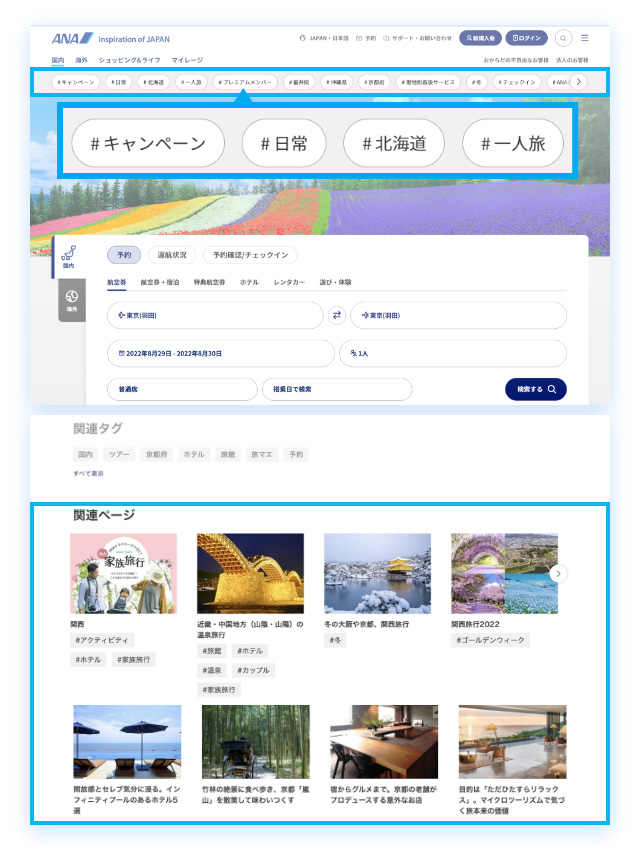Open the 1人 passenger count selector

(452, 353)
